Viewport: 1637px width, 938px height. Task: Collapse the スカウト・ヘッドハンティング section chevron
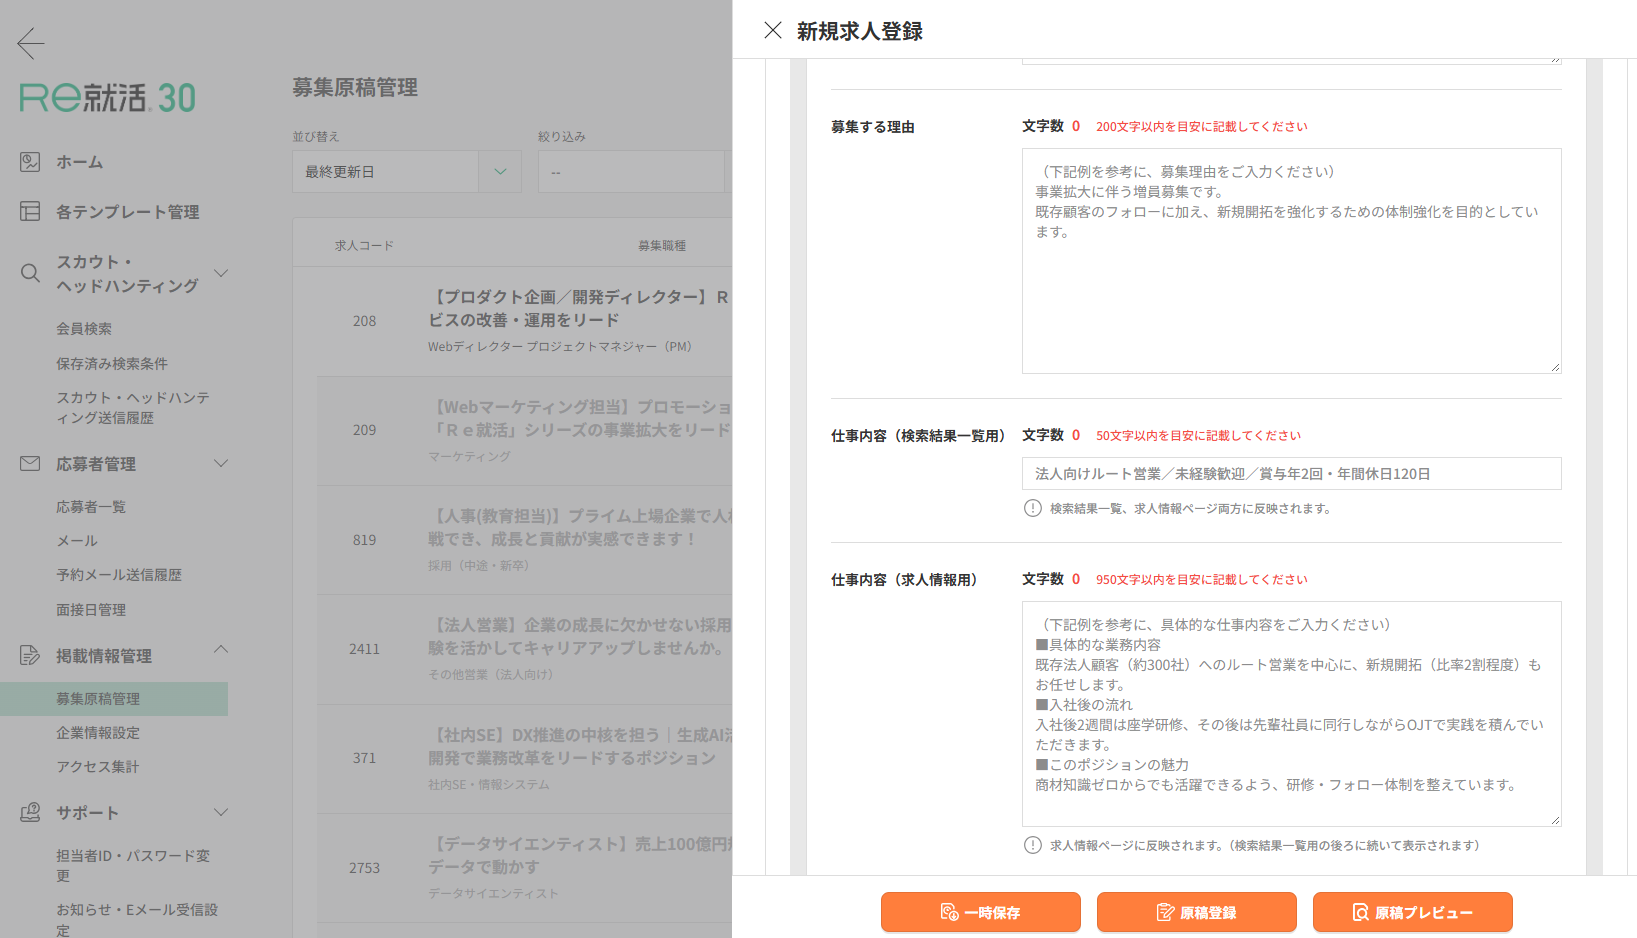pos(221,273)
